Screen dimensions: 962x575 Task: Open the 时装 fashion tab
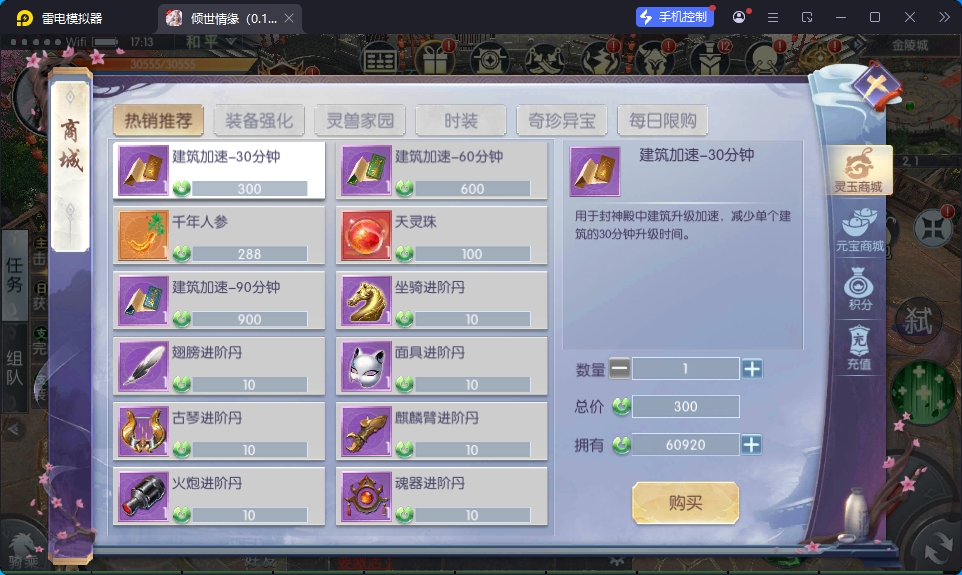pyautogui.click(x=461, y=120)
